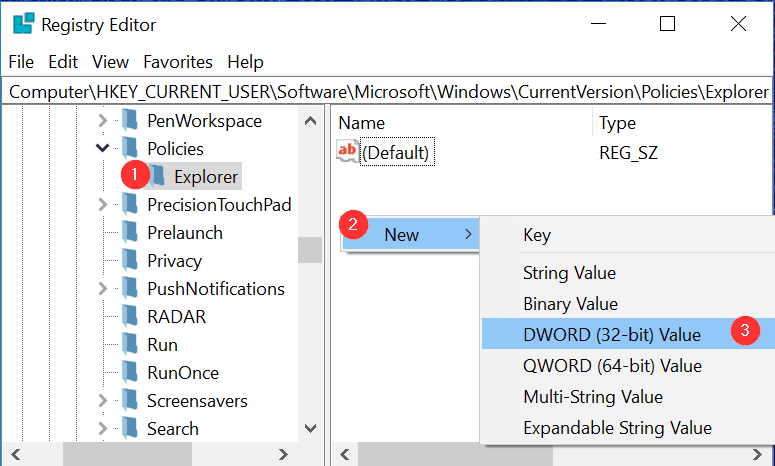Expand the PenWorkspace key
Image resolution: width=775 pixels, height=466 pixels.
click(x=102, y=121)
